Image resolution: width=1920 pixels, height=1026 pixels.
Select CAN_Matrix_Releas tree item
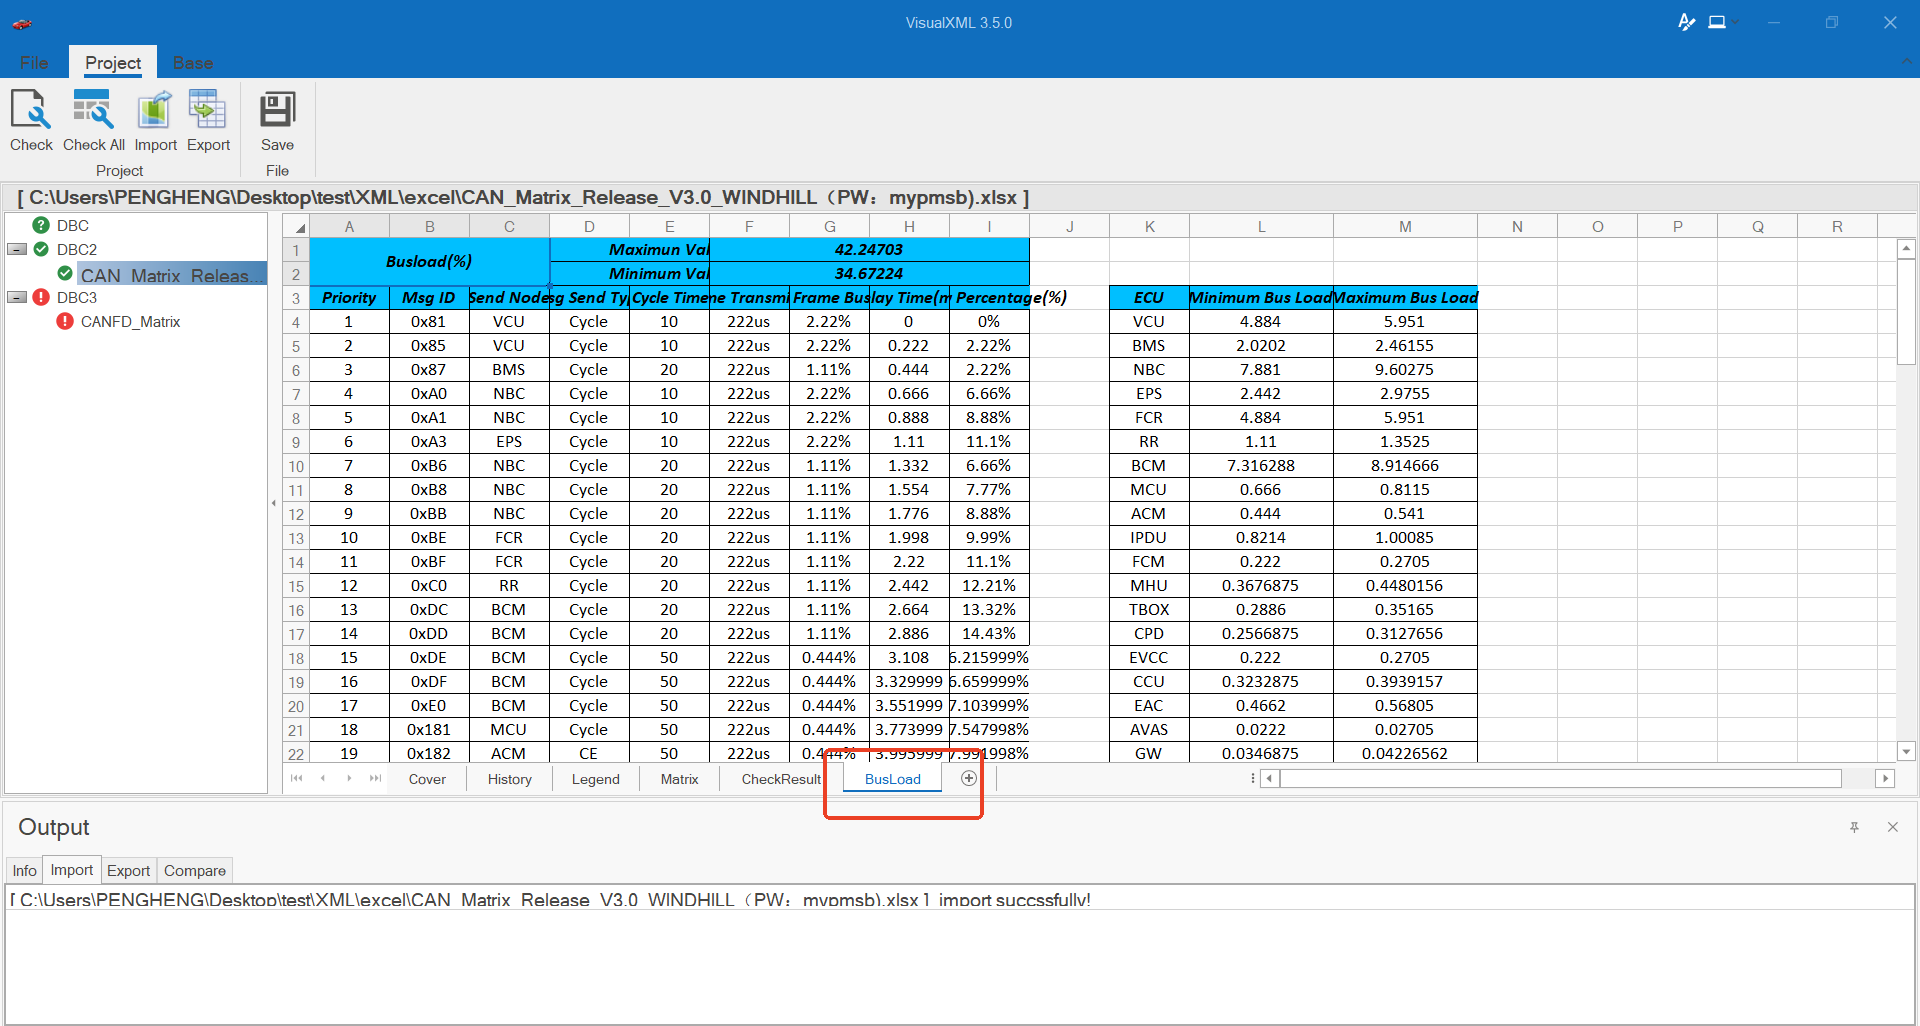[x=172, y=274]
